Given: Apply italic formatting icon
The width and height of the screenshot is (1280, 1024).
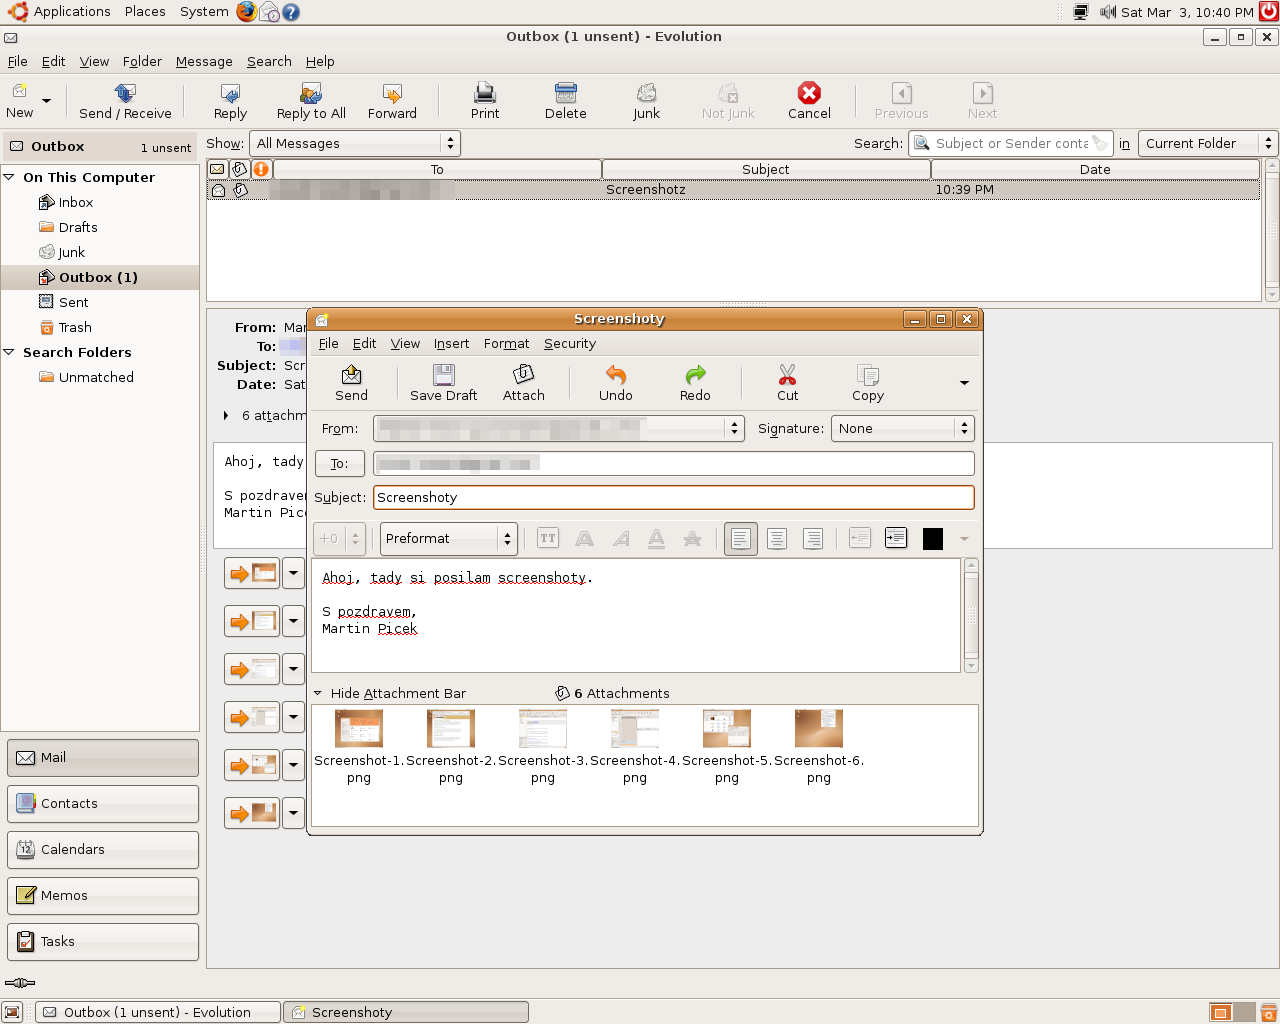Looking at the screenshot, I should click(x=621, y=538).
